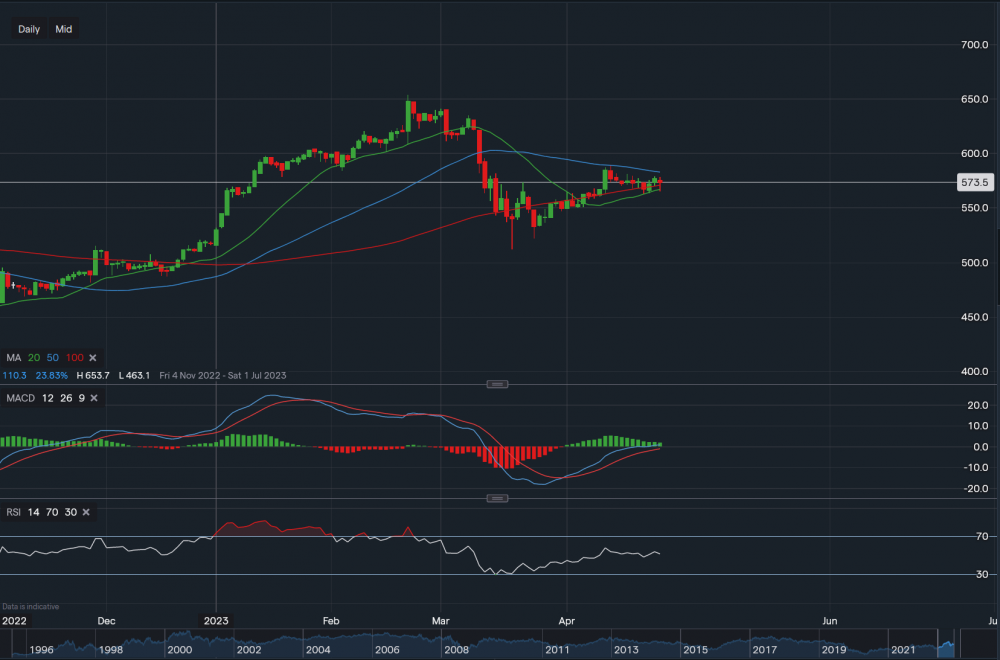Click the high value H 653.7 label

pos(93,375)
